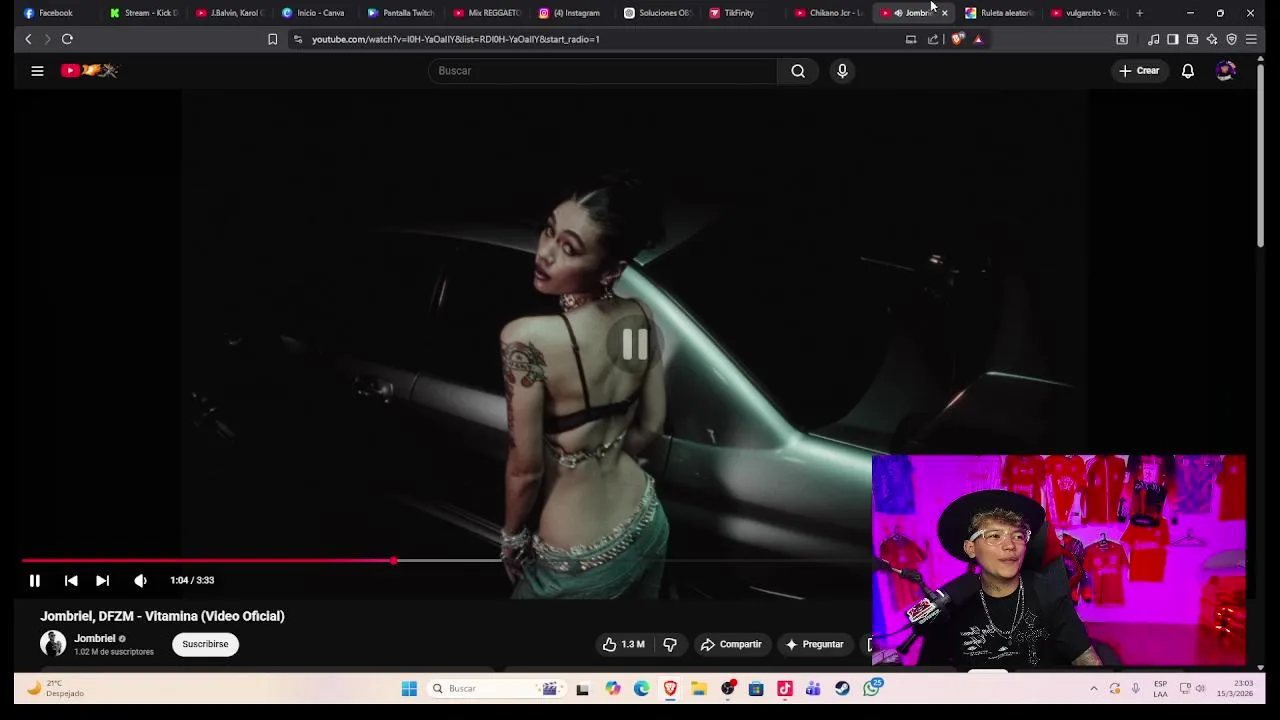Viewport: 1280px width, 720px height.
Task: Open YouTube notifications bell
Action: coord(1188,71)
